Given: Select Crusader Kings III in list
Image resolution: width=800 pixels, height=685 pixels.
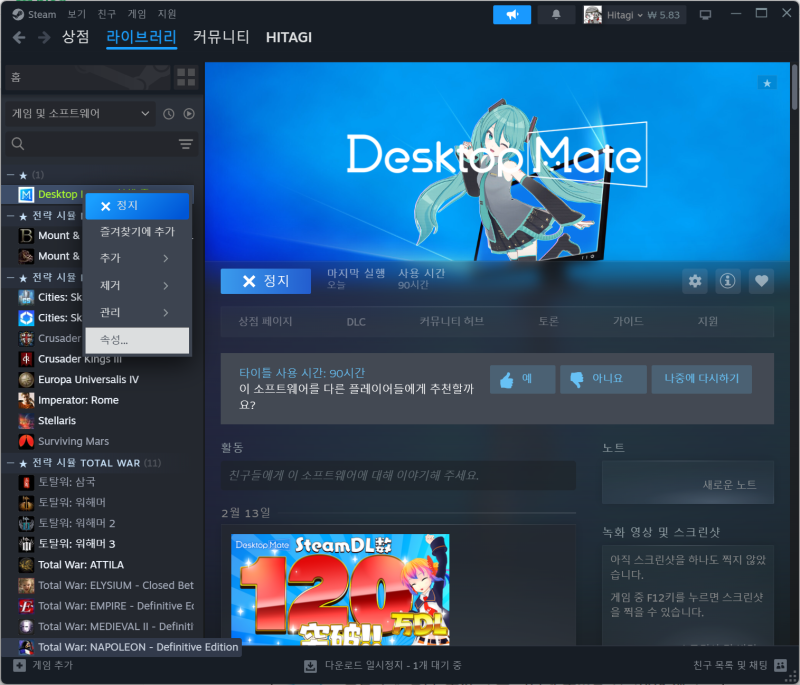Looking at the screenshot, I should [x=80, y=359].
